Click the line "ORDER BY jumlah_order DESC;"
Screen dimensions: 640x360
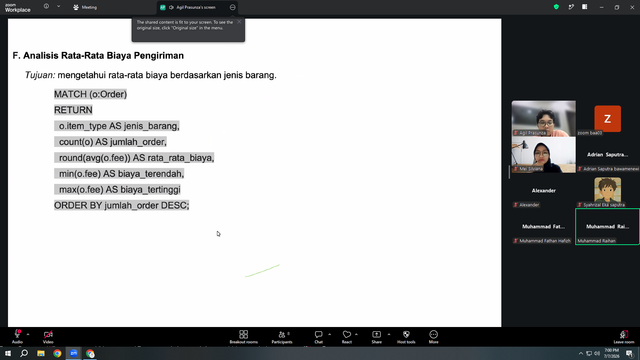click(122, 205)
